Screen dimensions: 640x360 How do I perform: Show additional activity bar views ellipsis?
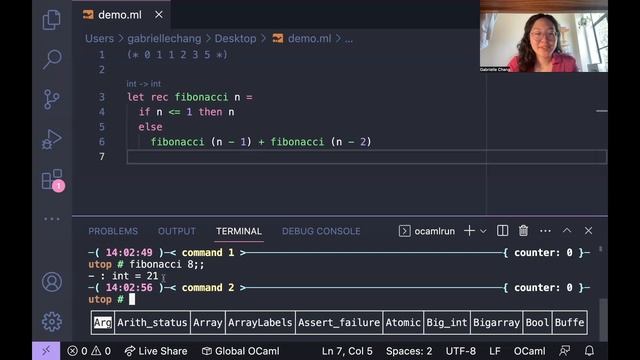click(x=52, y=219)
